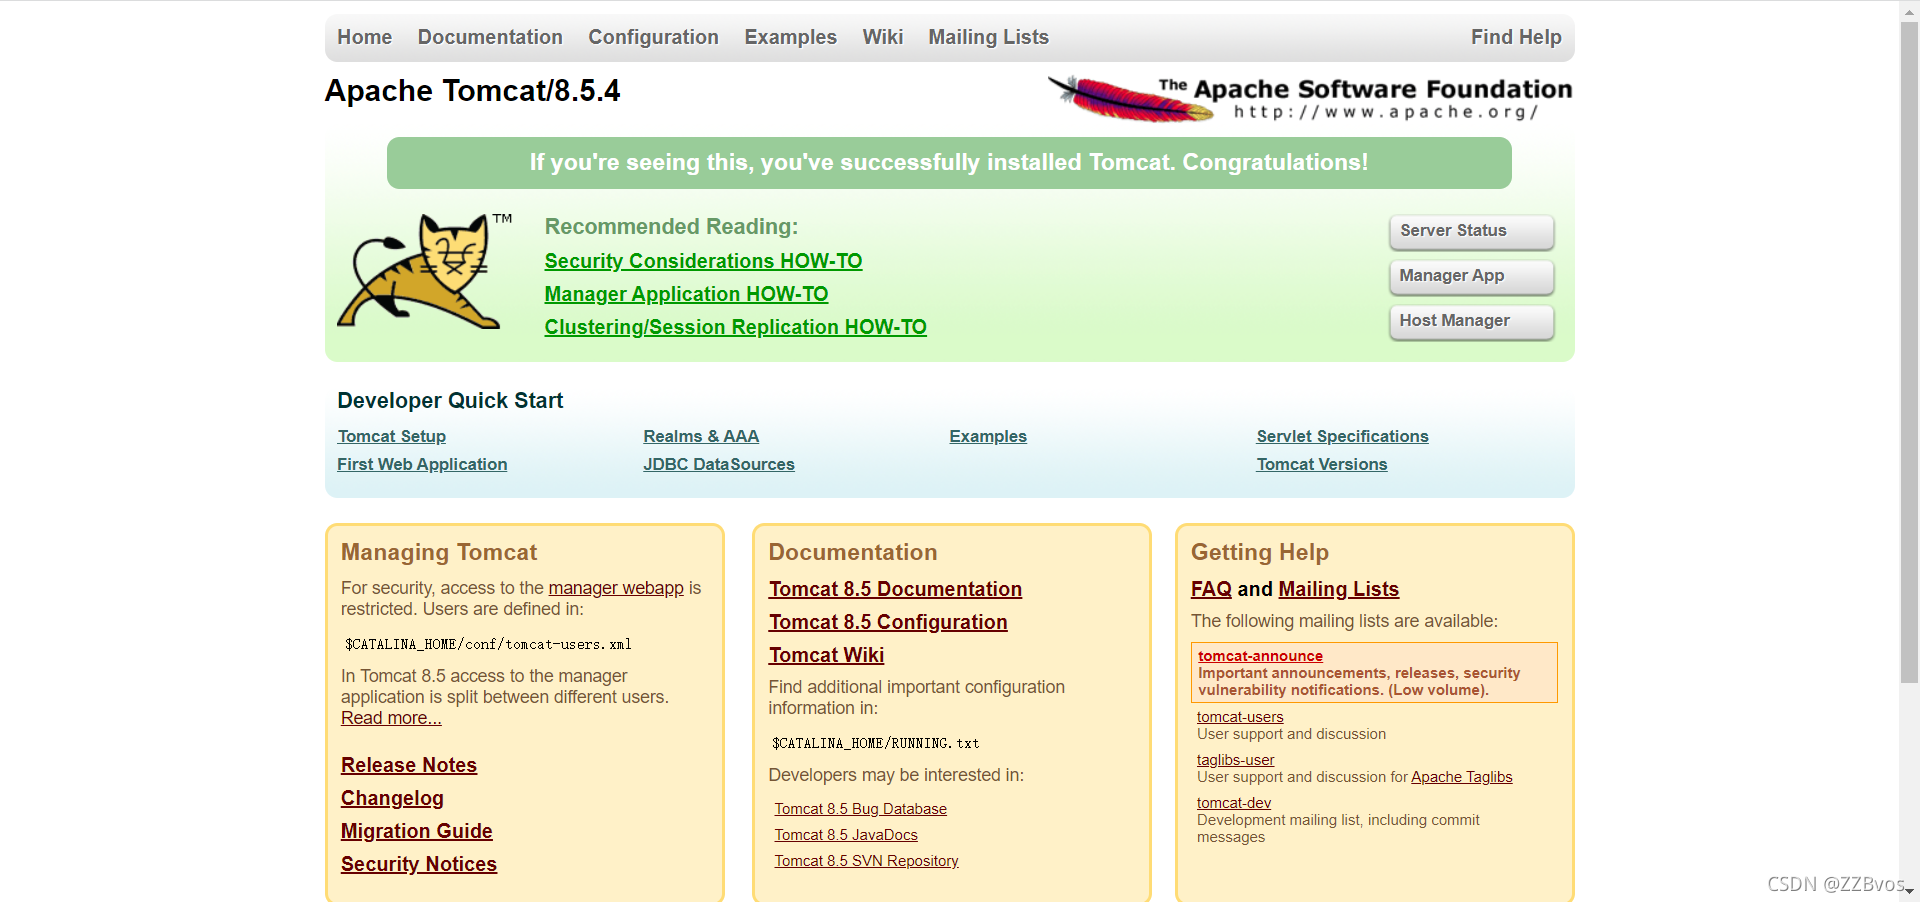Visit the JDBC DataSources link
1920x902 pixels.
pos(719,464)
